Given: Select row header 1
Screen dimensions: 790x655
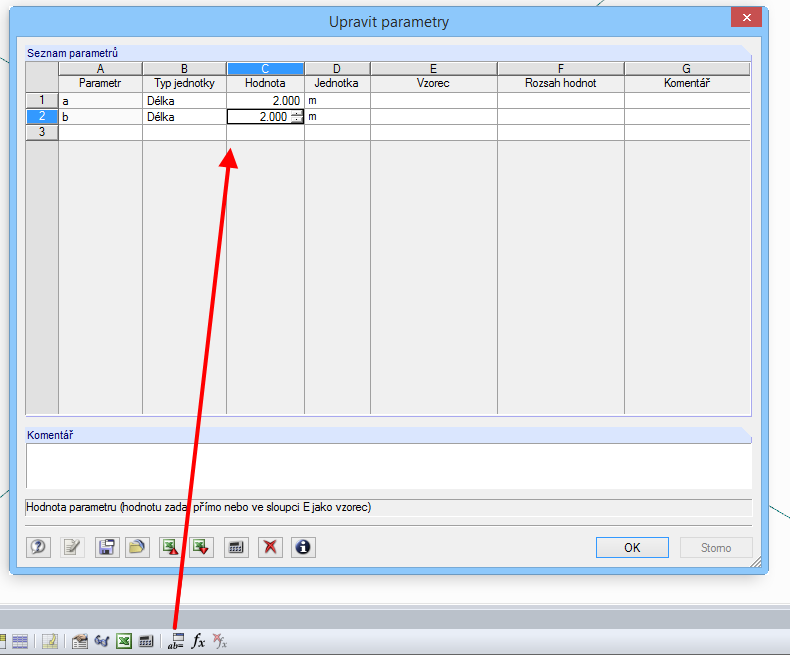Looking at the screenshot, I should point(42,100).
